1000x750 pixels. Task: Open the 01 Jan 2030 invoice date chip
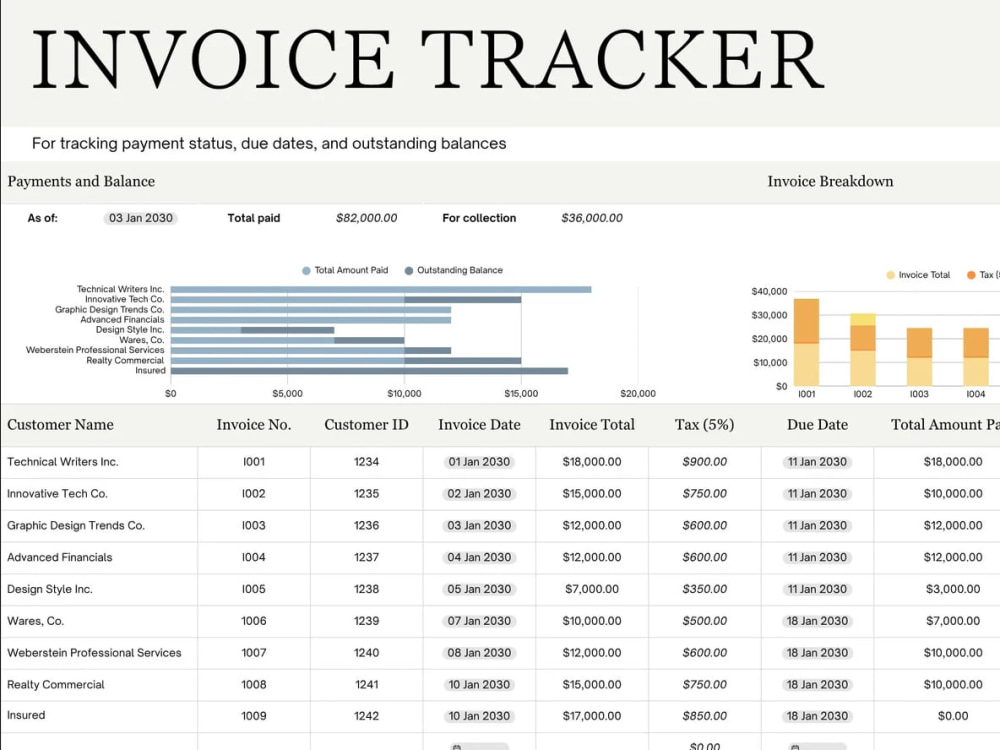coord(479,462)
